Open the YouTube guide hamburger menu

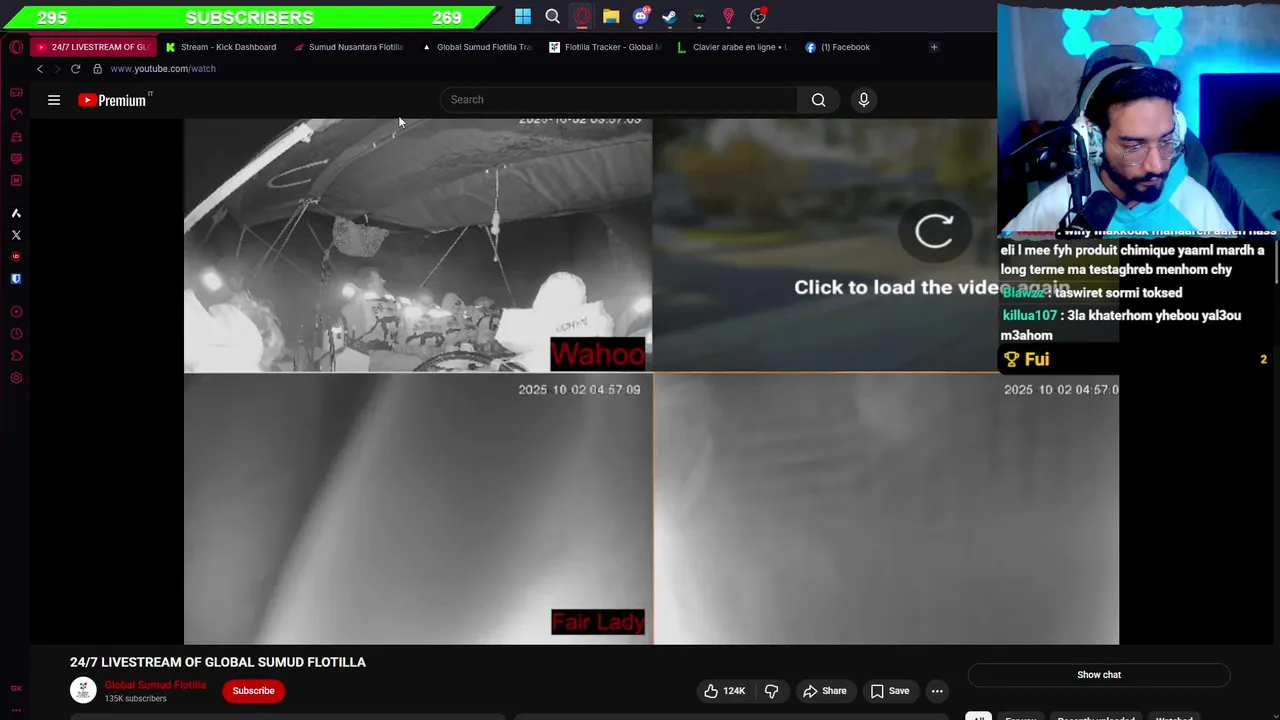pos(54,100)
